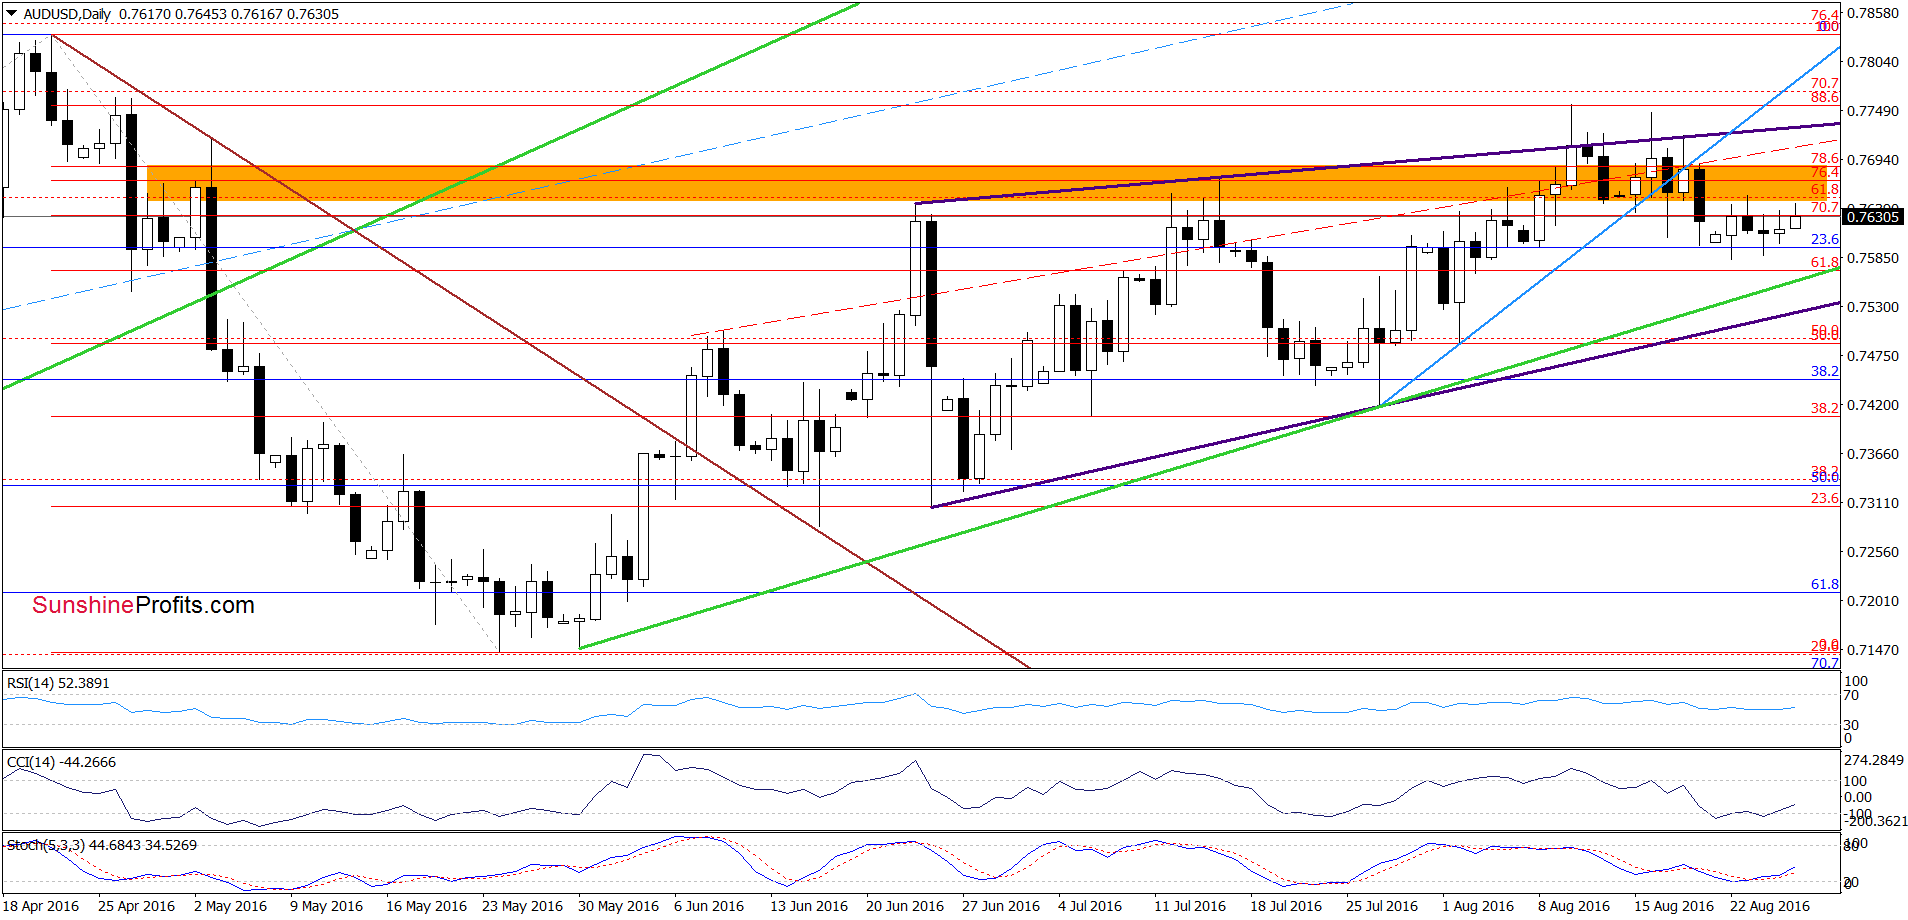Click the 0.72010 price axis label

[1873, 601]
